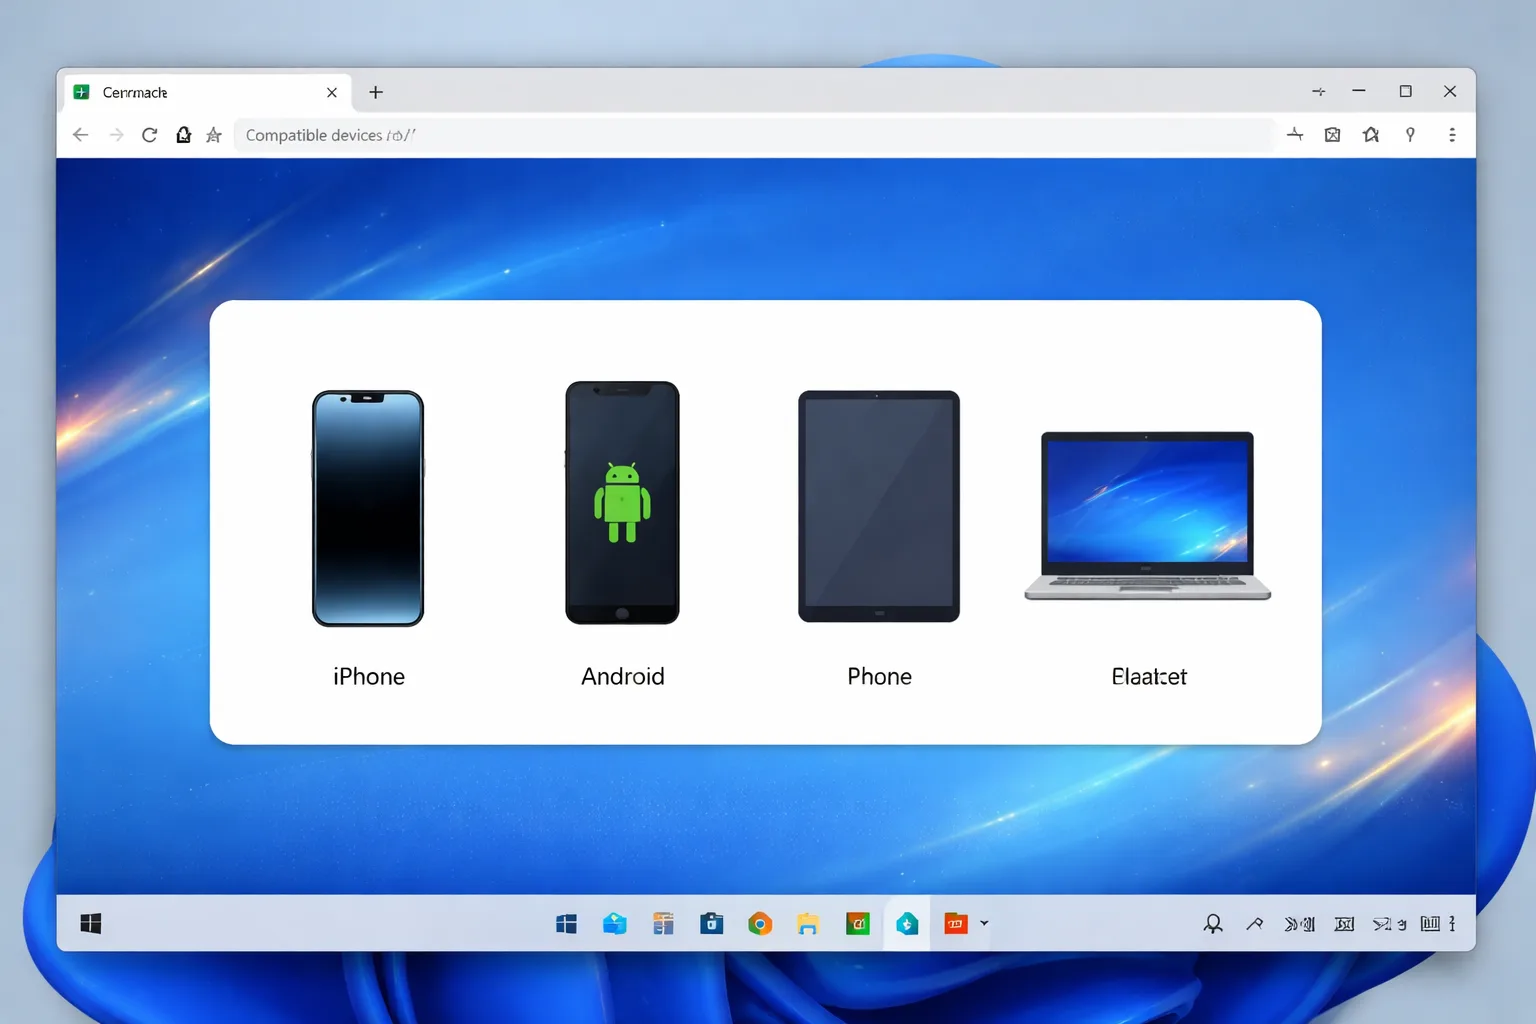Click the forward navigation arrow
The height and width of the screenshot is (1024, 1536).
116,135
